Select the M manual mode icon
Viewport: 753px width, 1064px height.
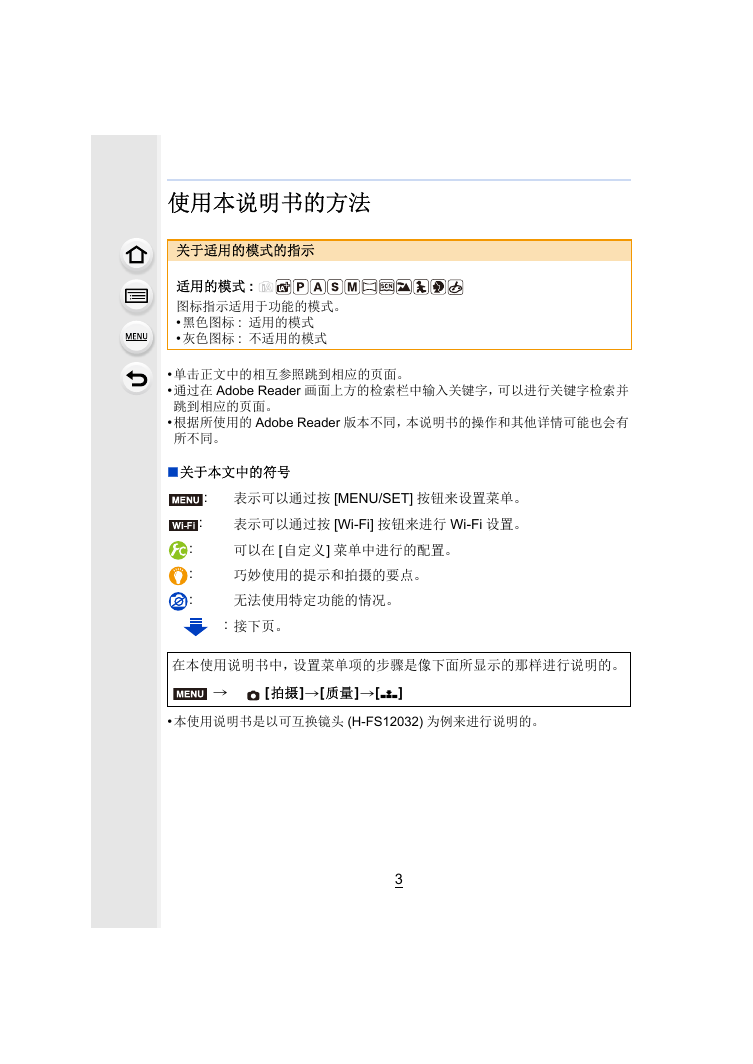tap(351, 287)
